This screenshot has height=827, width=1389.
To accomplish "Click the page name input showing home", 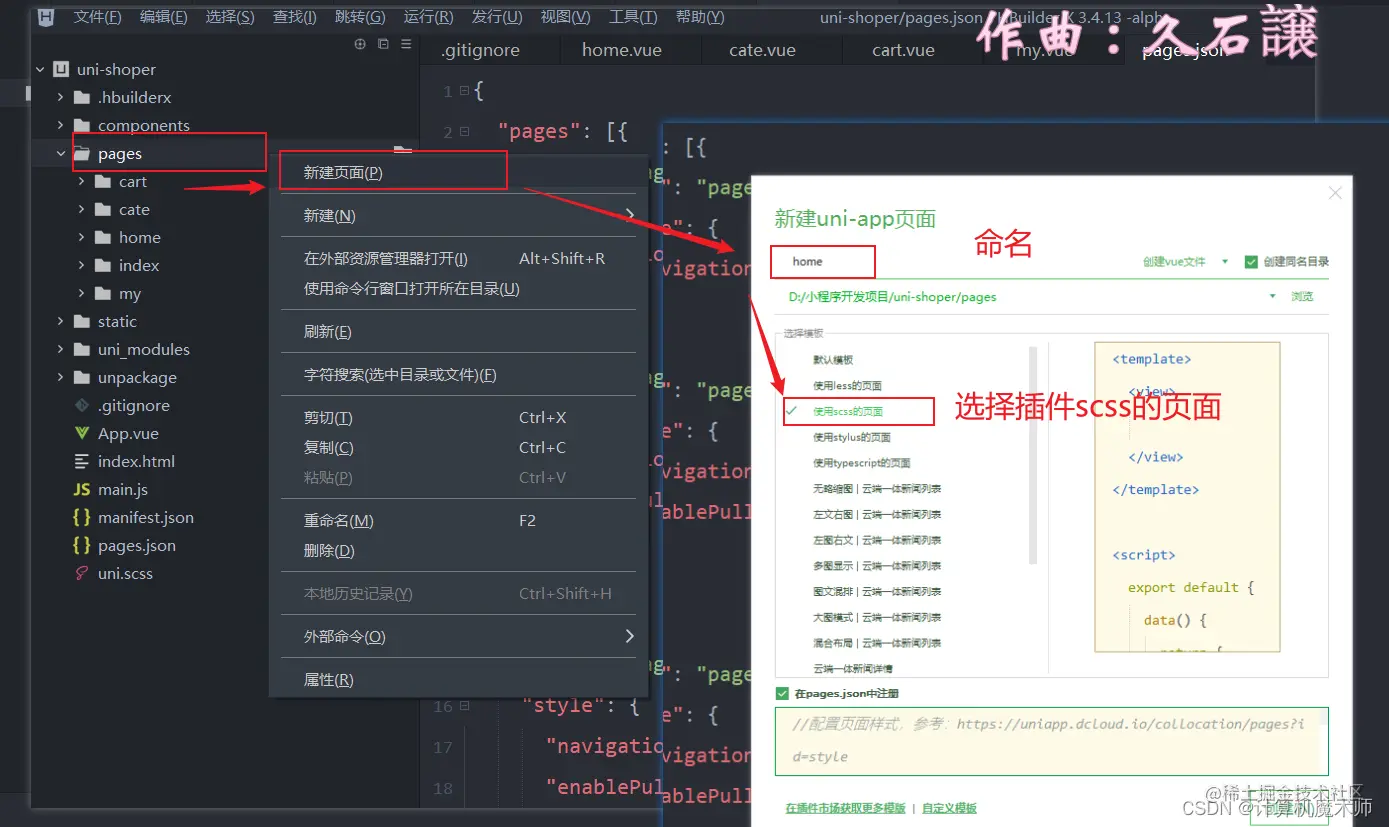I will click(x=822, y=261).
